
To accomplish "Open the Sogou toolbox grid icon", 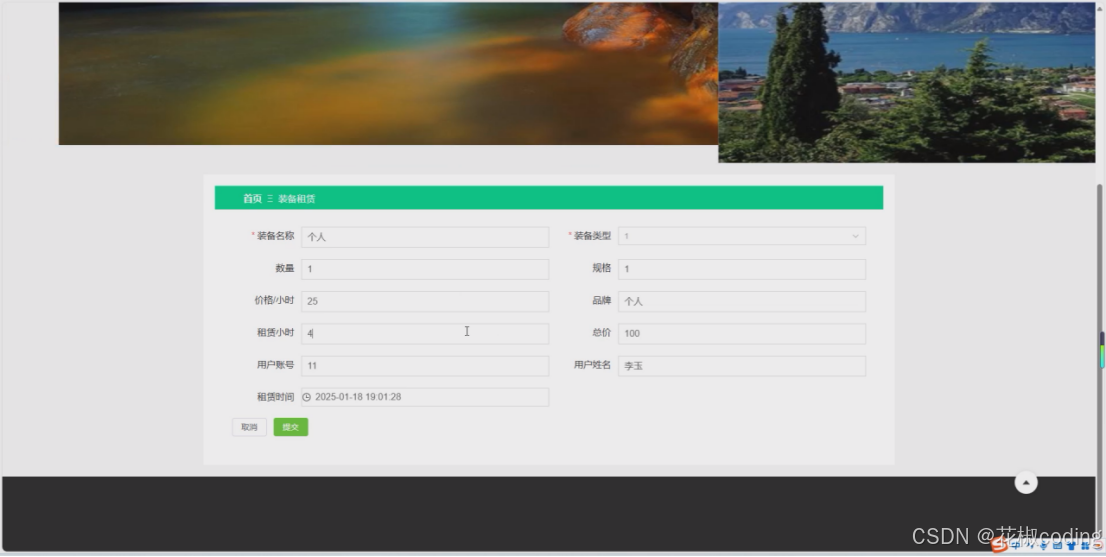I will [x=1085, y=545].
